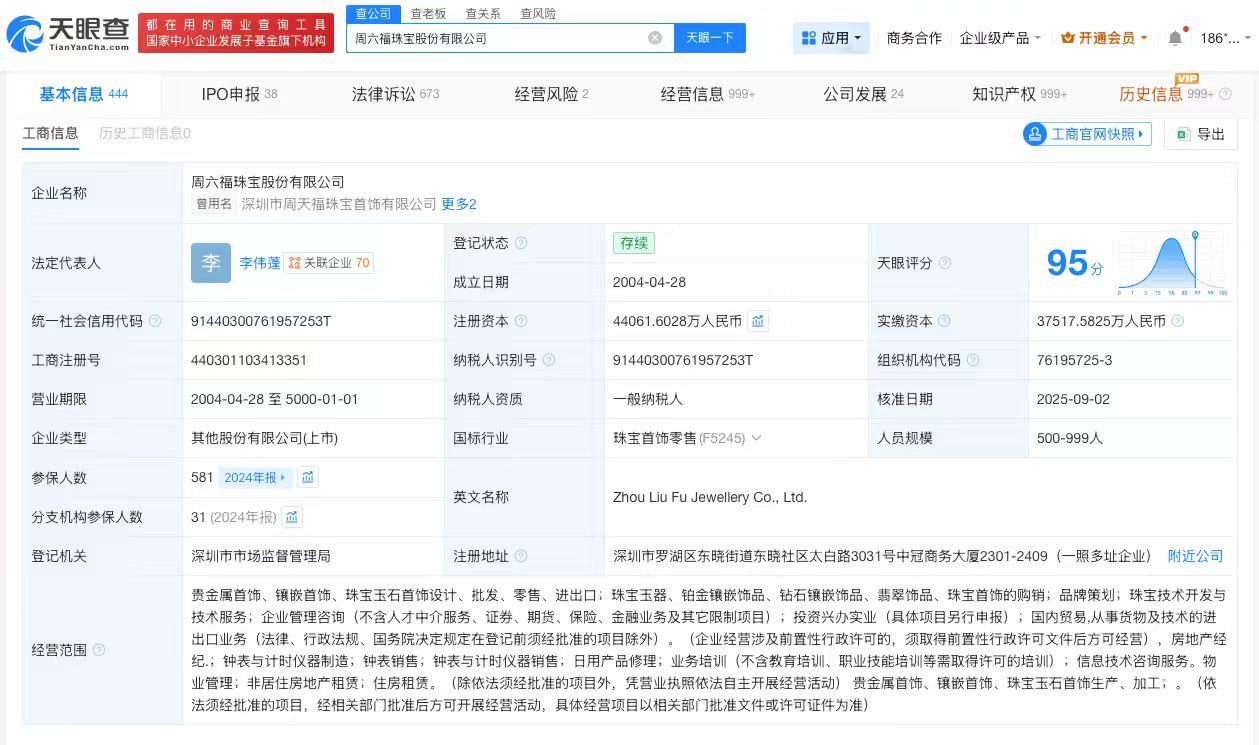Screen dimensions: 1259x745
Task: Open the notification bell
Action: point(1175,38)
